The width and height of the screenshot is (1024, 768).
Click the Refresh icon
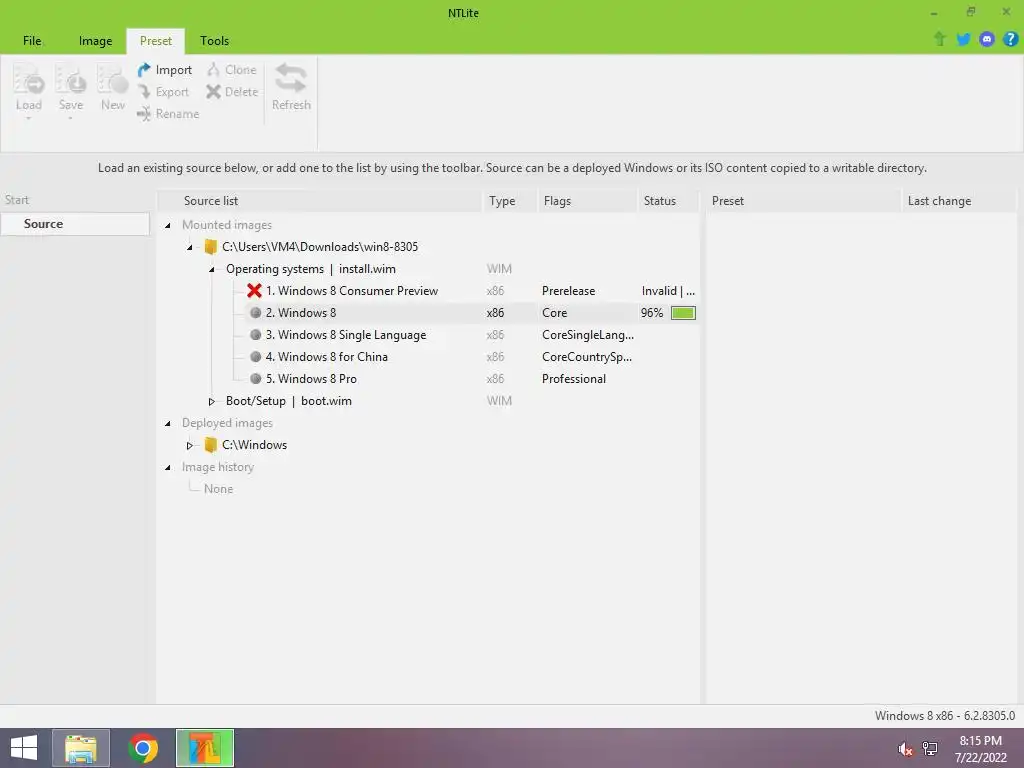pos(291,78)
